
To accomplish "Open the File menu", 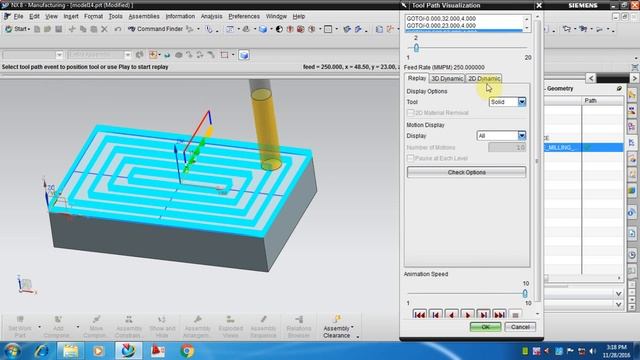I will click(19, 16).
